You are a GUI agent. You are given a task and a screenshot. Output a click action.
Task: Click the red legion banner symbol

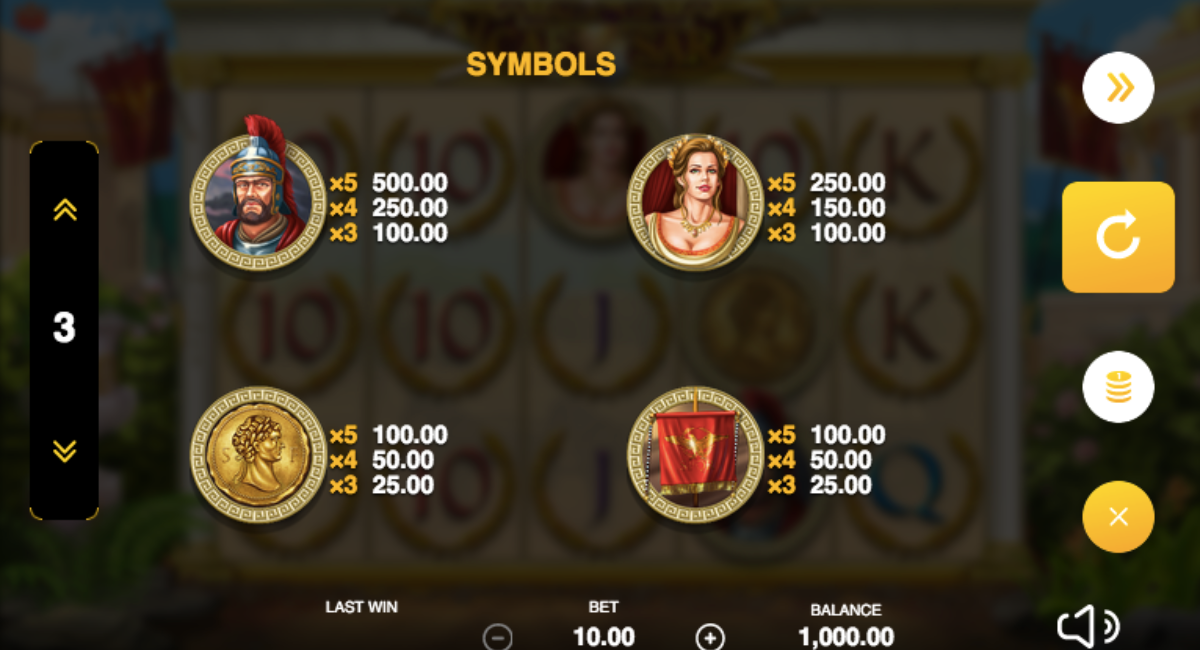tap(695, 455)
